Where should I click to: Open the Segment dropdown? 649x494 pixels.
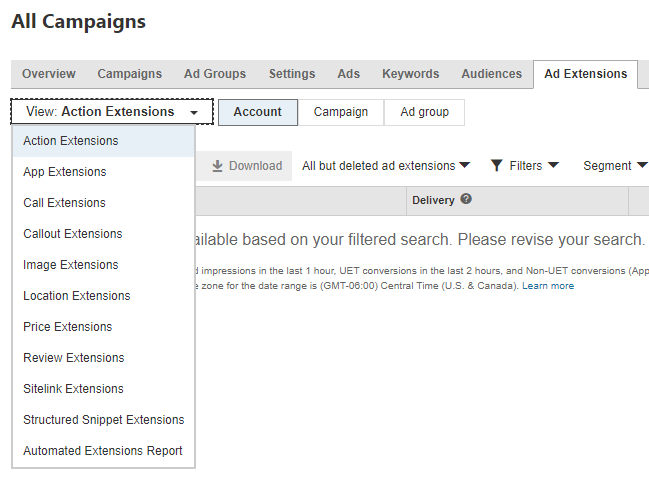pos(615,166)
